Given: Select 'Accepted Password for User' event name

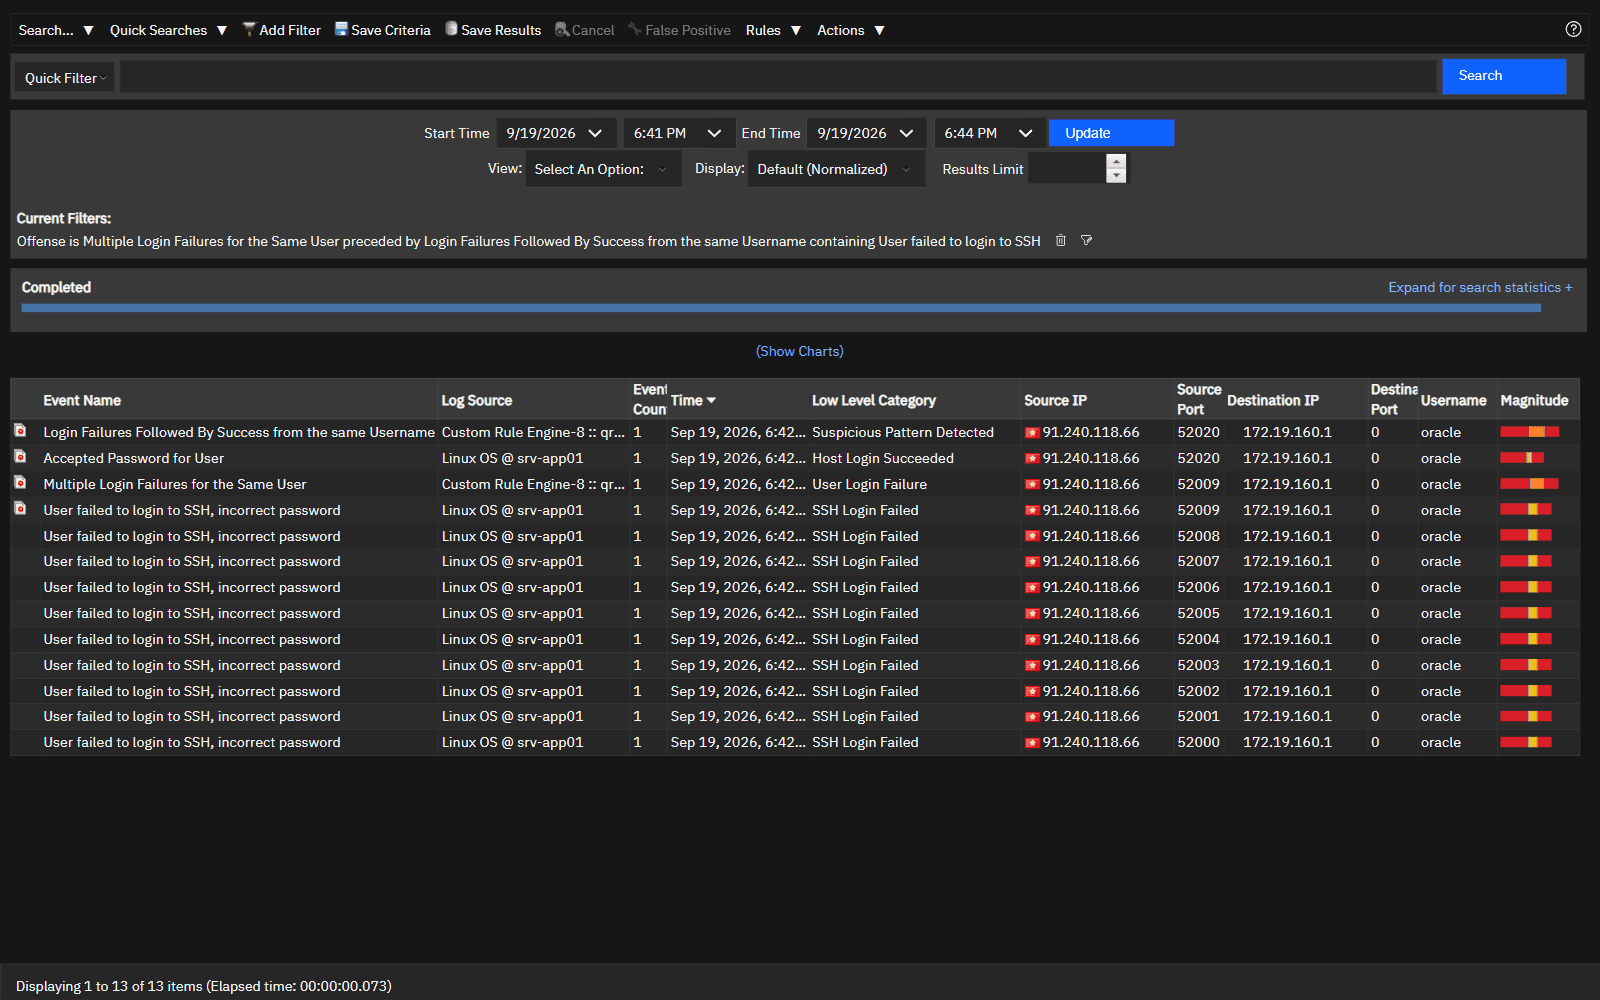Looking at the screenshot, I should [x=133, y=458].
